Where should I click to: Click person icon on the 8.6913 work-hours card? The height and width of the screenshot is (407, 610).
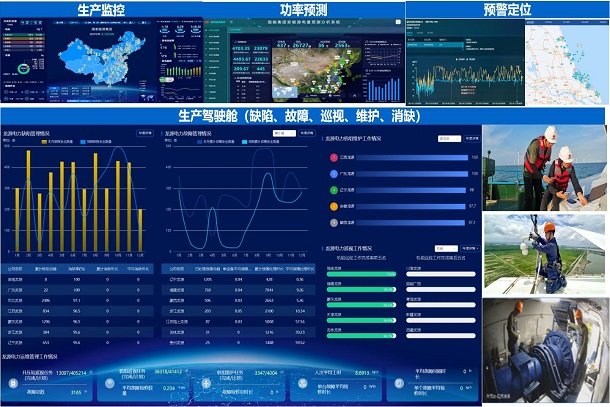(303, 383)
